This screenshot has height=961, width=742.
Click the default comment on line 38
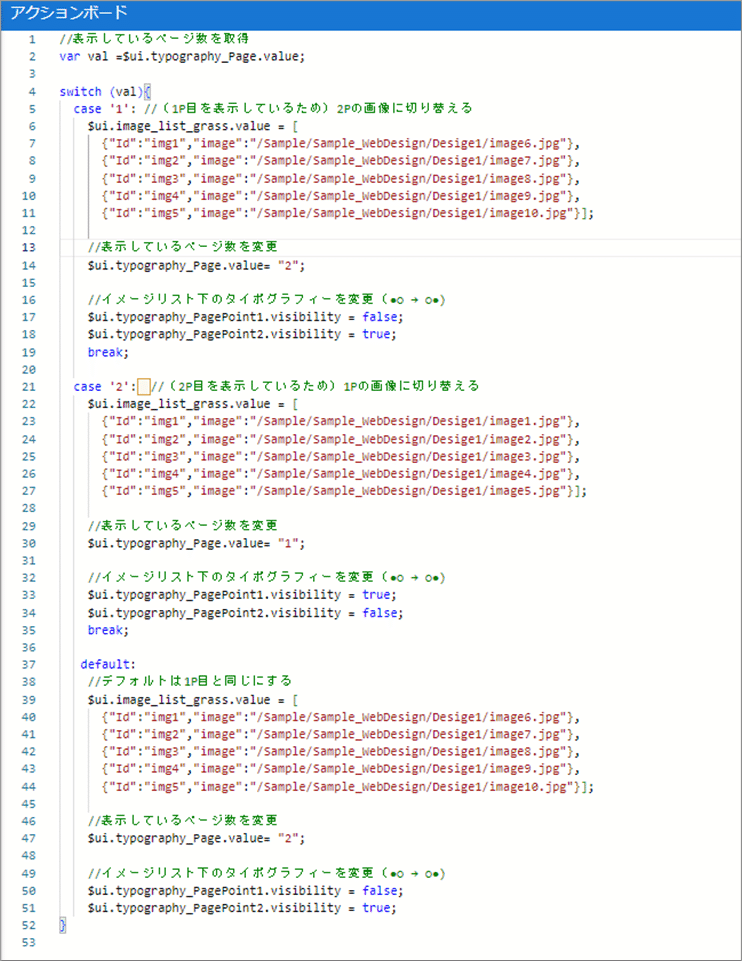190,682
